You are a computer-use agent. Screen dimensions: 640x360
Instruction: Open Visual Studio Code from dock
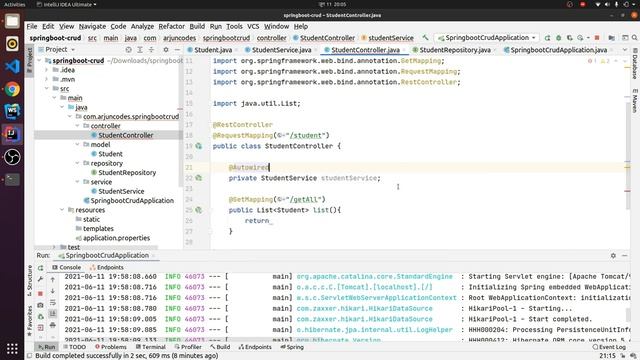click(x=12, y=66)
